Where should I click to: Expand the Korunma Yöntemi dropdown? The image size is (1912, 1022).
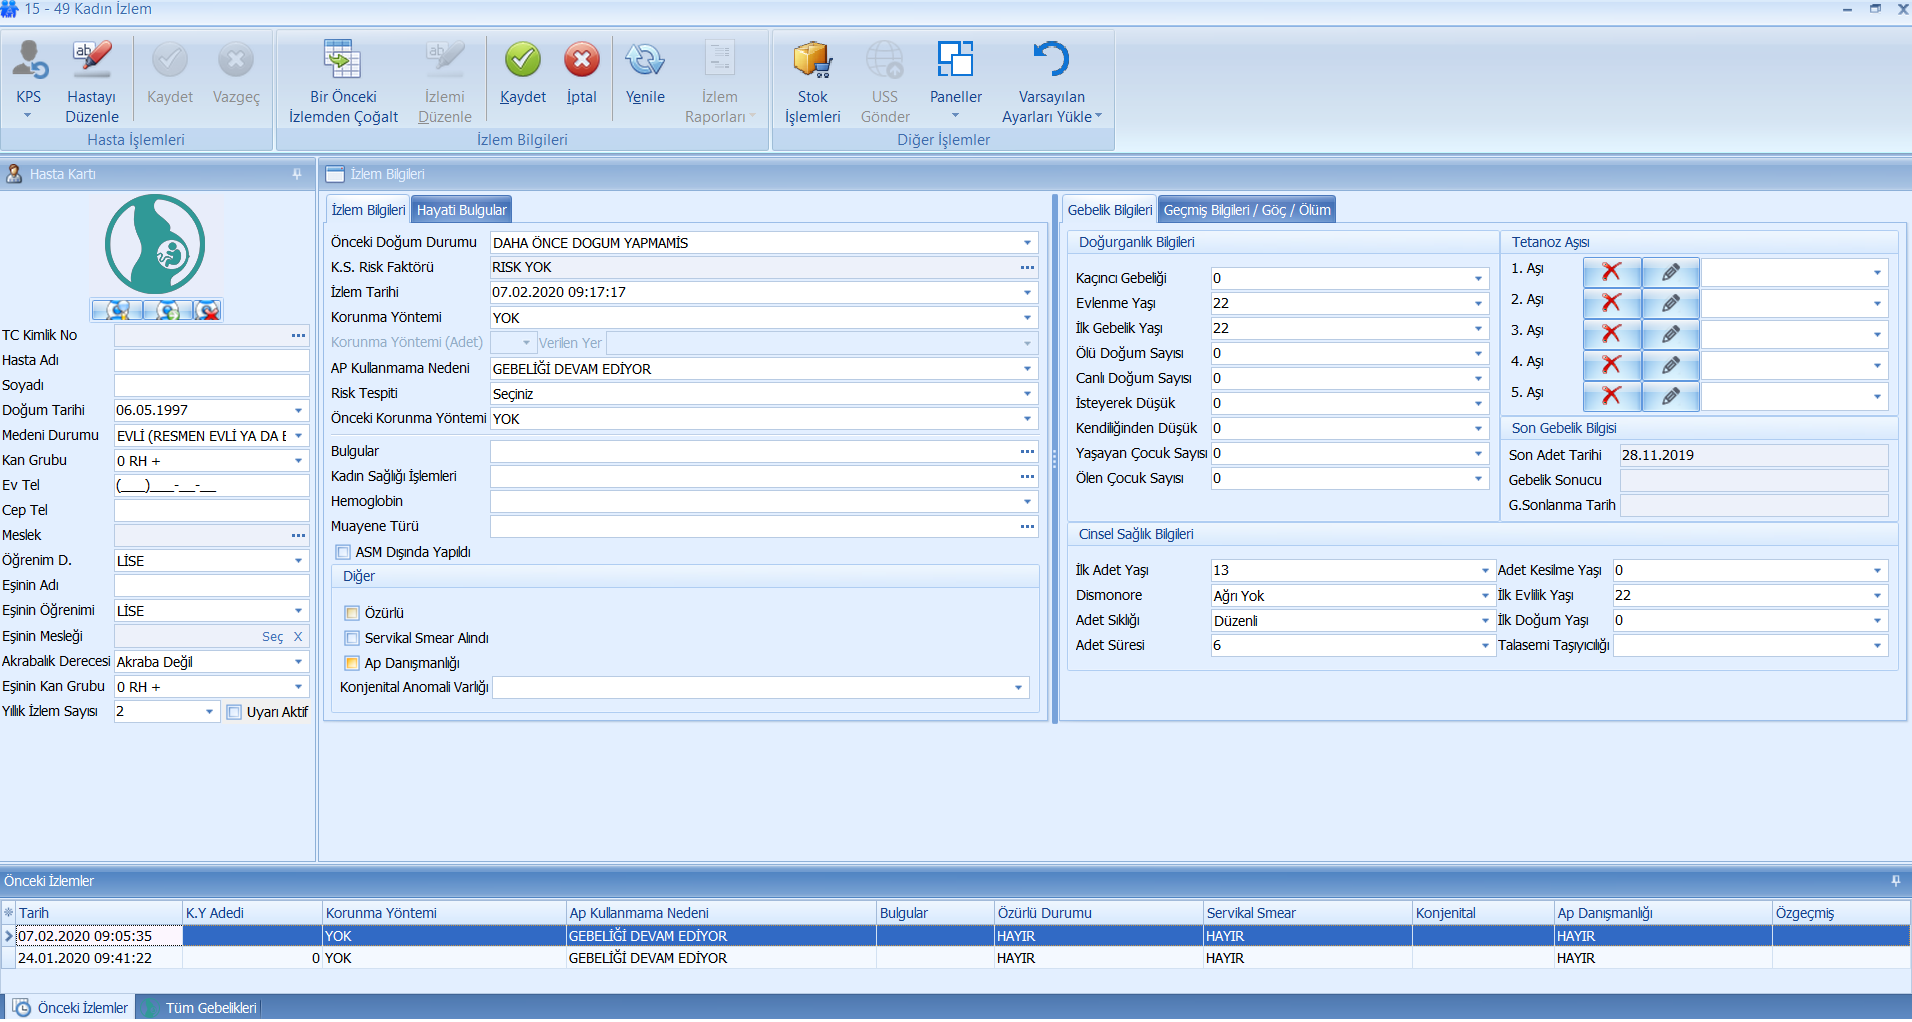click(1027, 318)
